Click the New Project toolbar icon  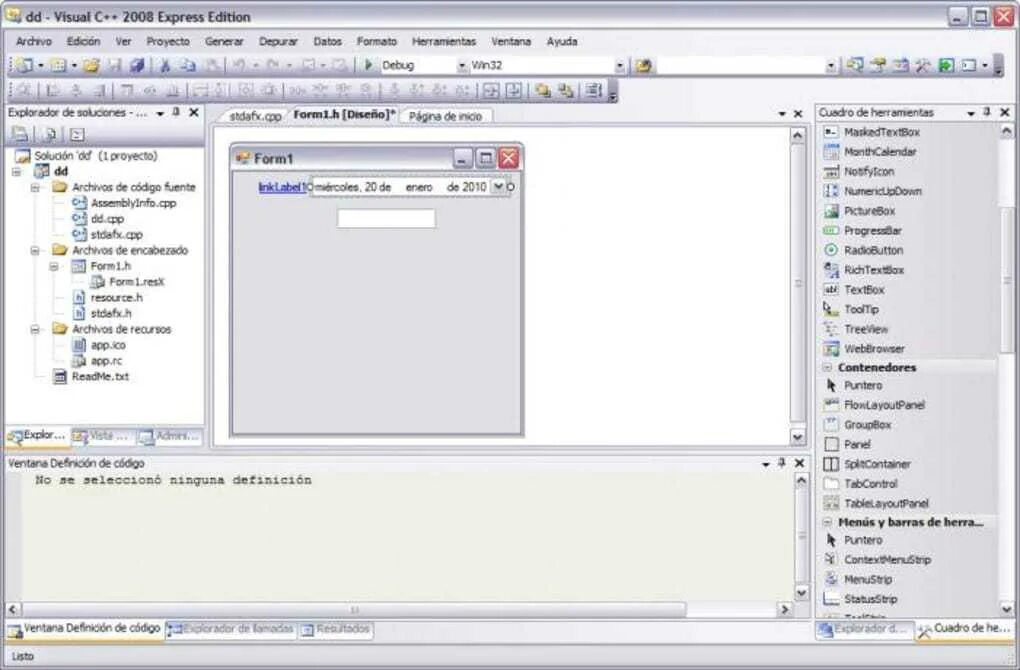(x=23, y=65)
